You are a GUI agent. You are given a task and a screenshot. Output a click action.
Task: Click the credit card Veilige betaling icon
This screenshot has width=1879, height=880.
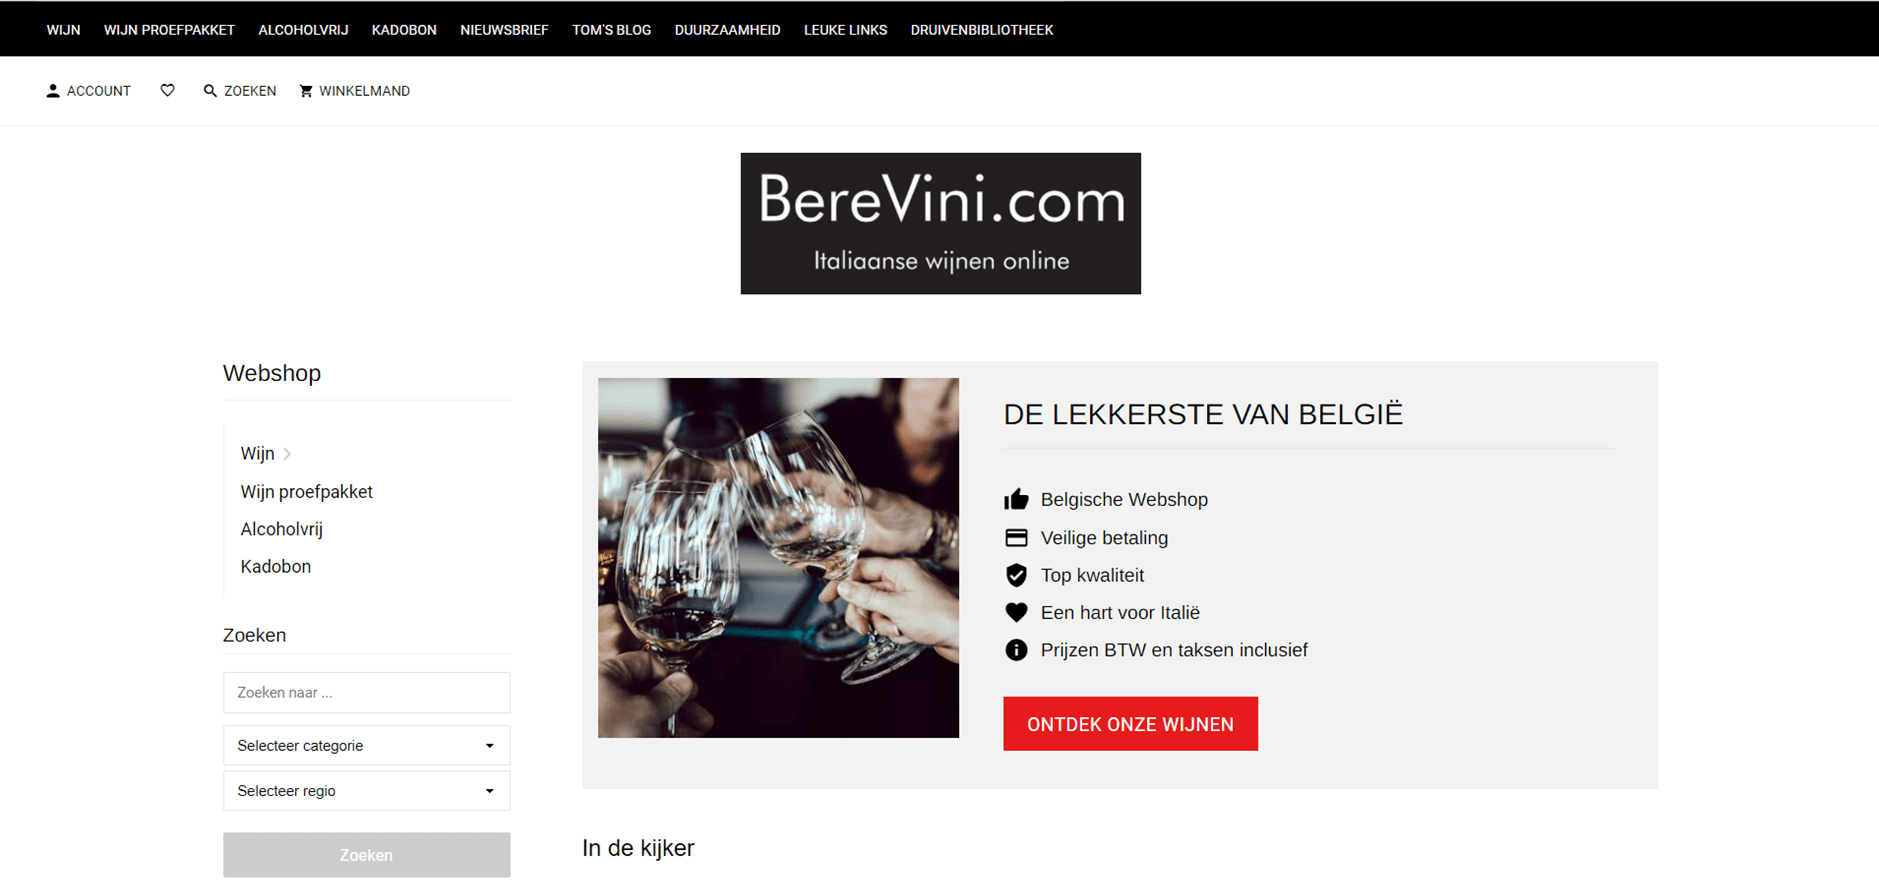click(x=1016, y=538)
